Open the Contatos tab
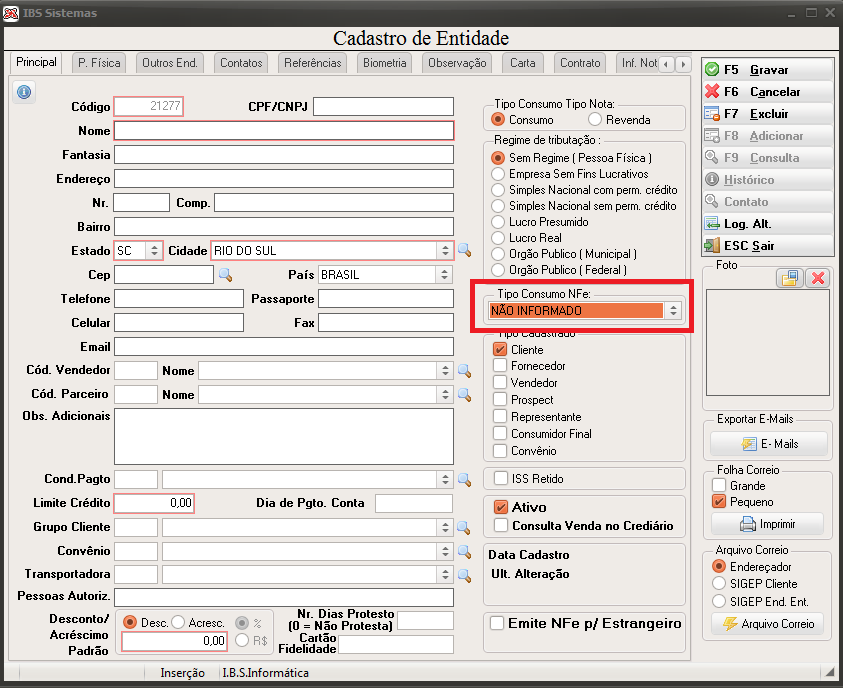 [241, 63]
